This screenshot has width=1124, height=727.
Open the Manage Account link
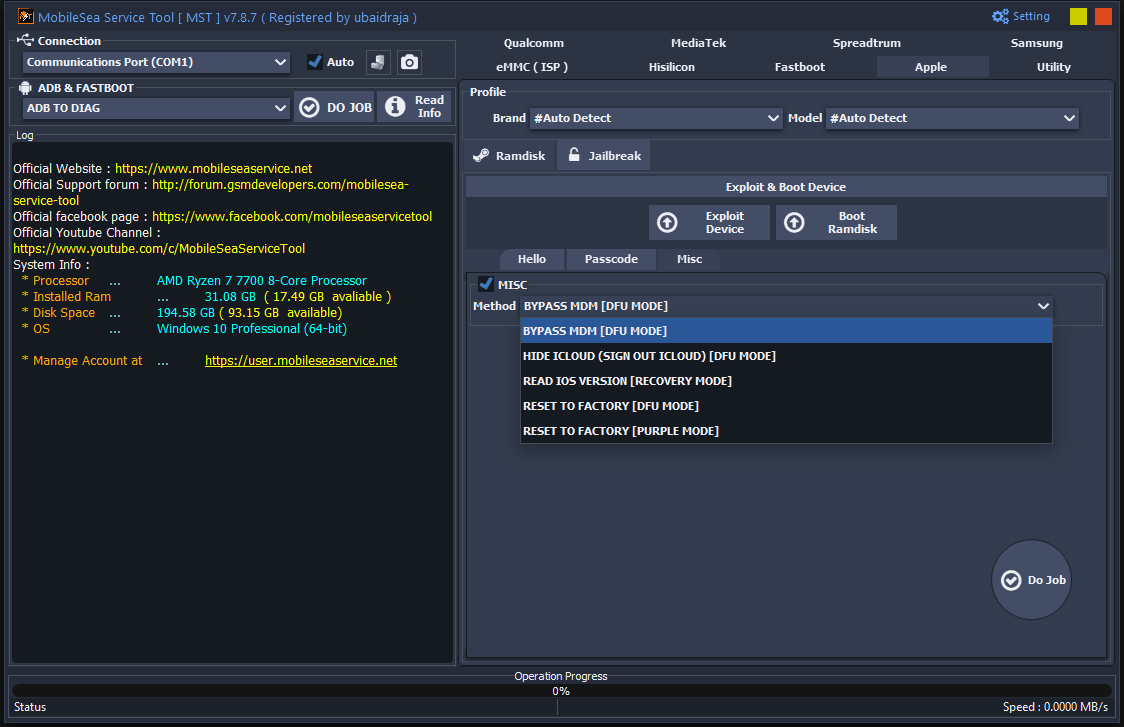click(x=301, y=360)
